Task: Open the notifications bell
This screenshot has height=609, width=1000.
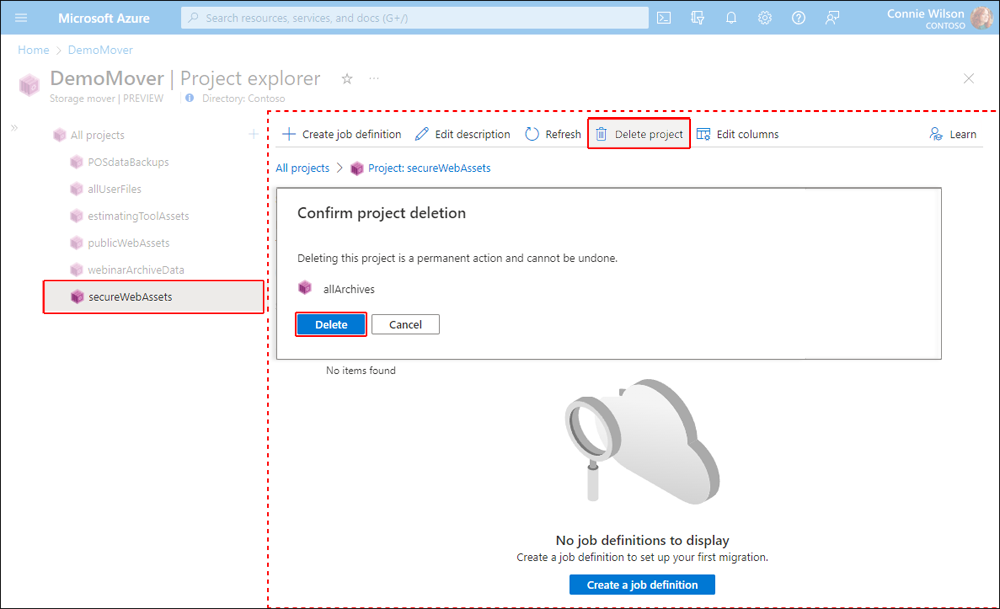Action: 731,18
